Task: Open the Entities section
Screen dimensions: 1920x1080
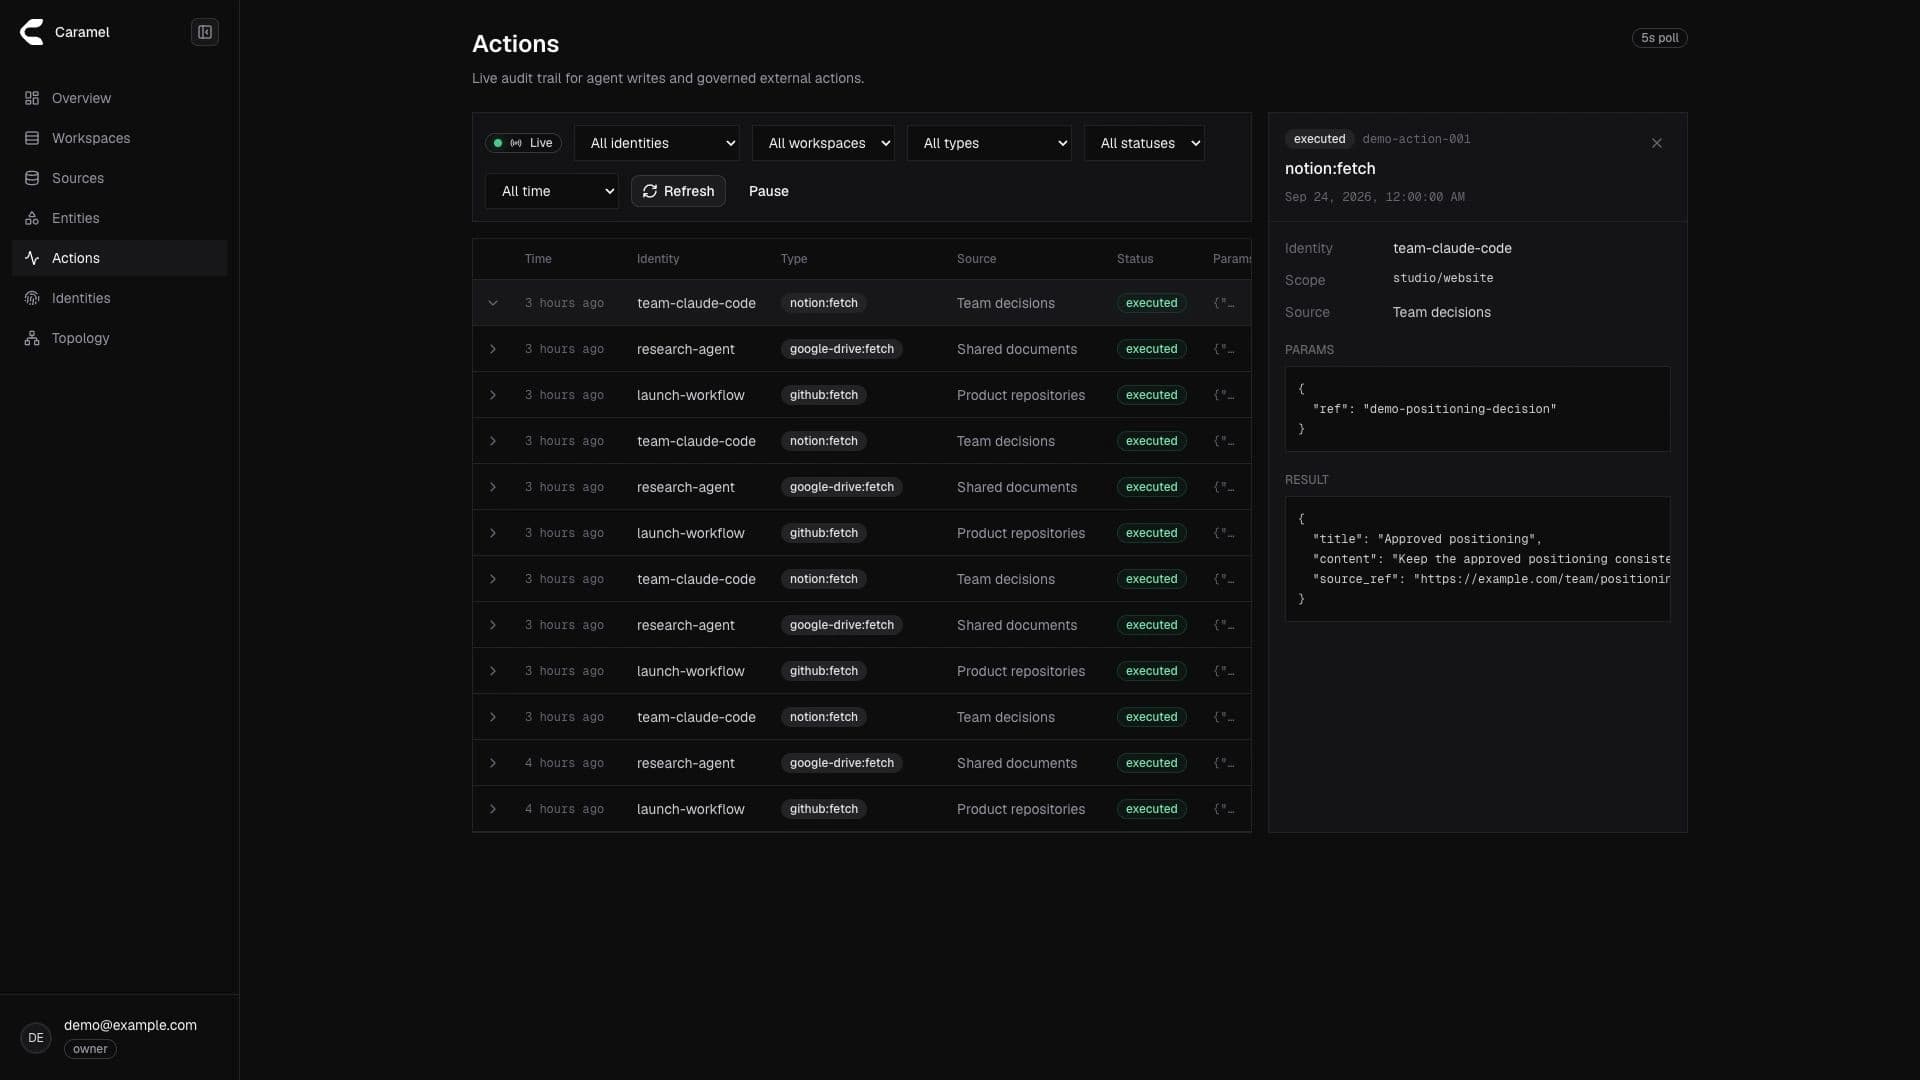Action: [119, 218]
